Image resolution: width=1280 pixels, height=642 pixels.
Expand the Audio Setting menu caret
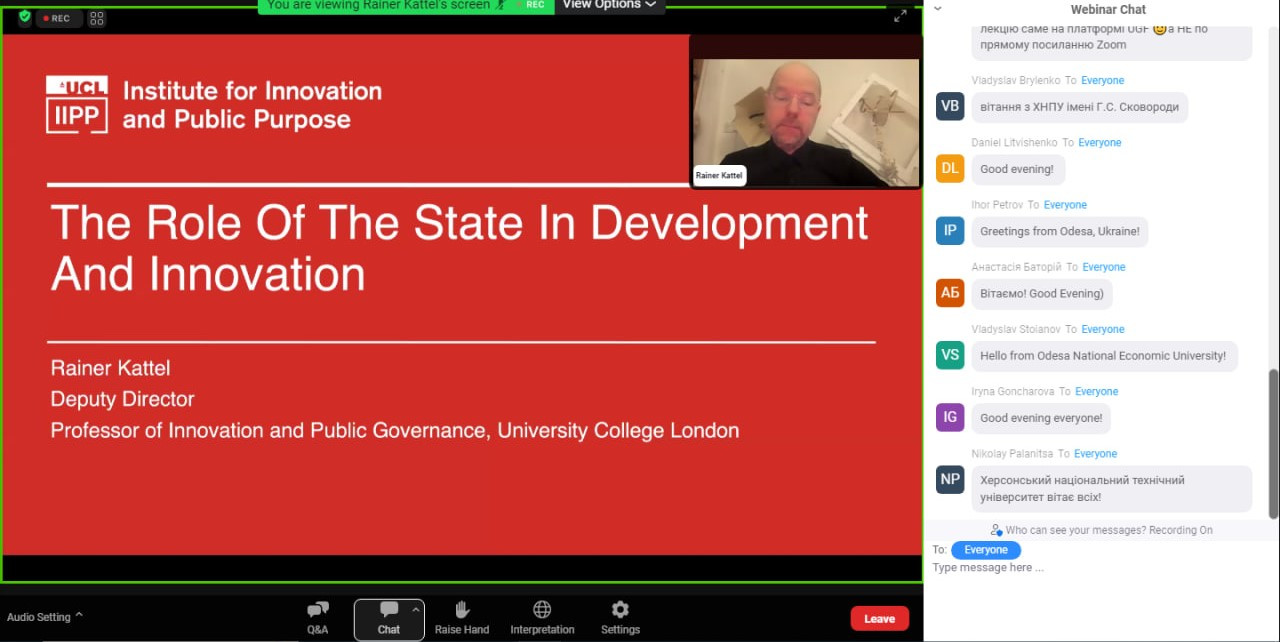tap(79, 616)
